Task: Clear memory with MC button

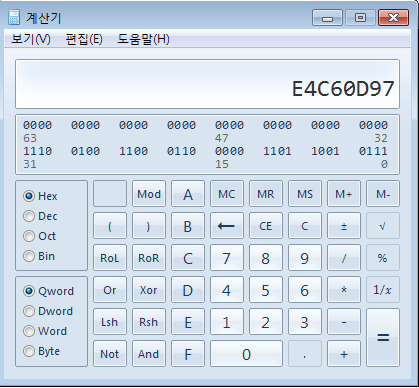Action: point(227,194)
